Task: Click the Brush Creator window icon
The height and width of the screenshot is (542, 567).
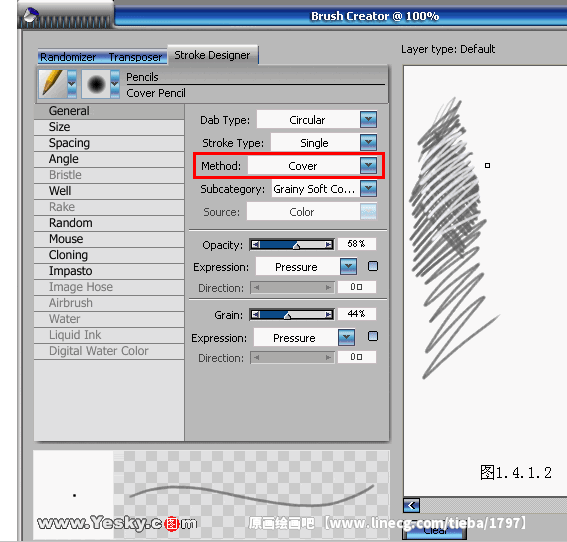Action: point(31,15)
